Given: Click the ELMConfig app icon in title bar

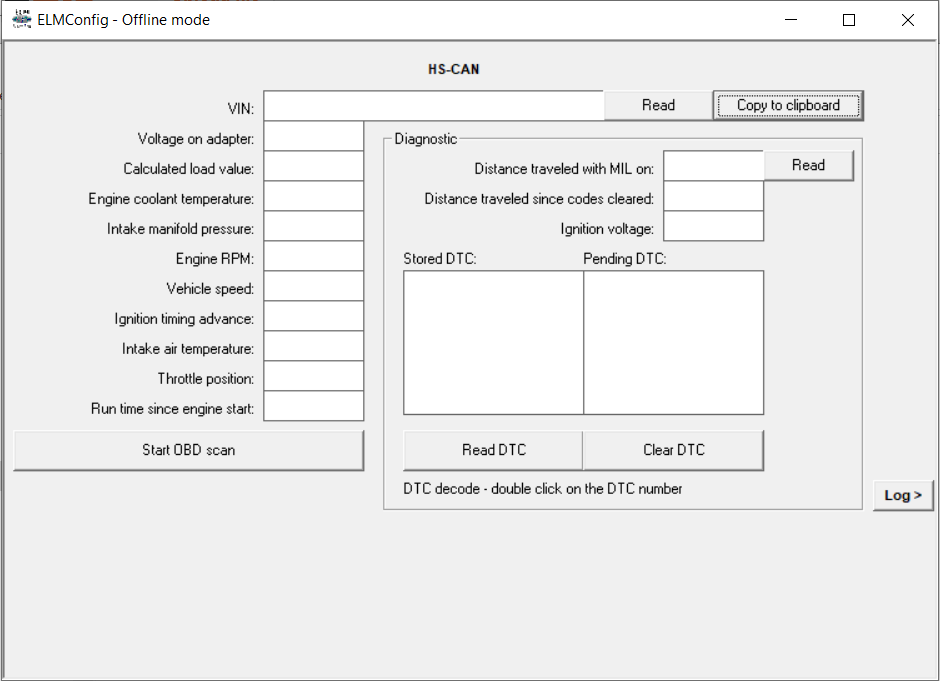Looking at the screenshot, I should pos(22,19).
